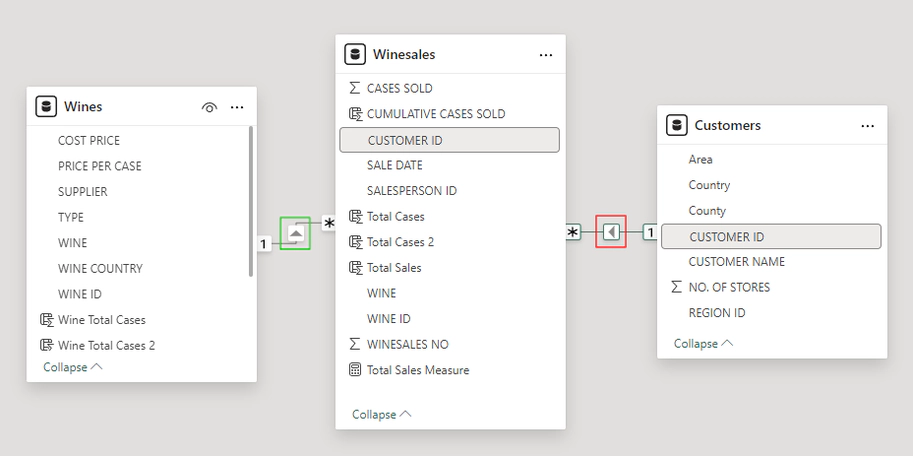Click the Wines-Winesales relationship direction arrow
913x456 pixels.
(x=295, y=233)
